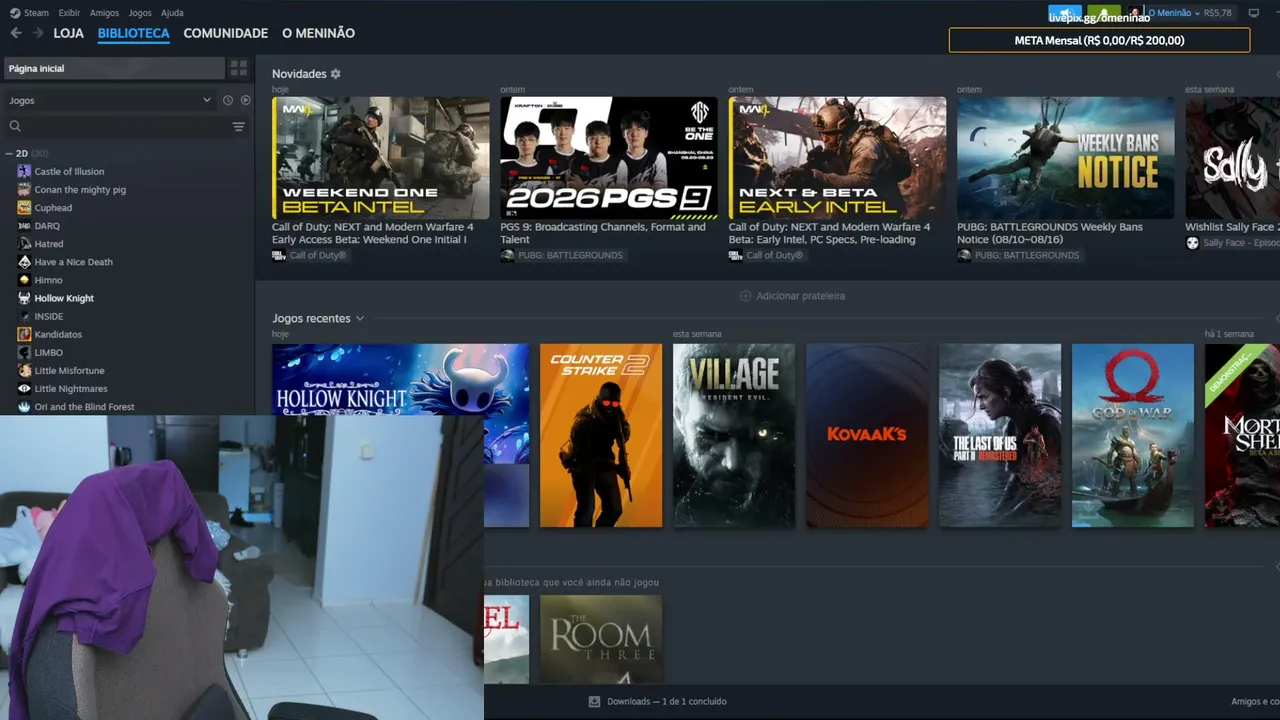Open Next & Beta Early Intel thumbnail
Viewport: 1280px width, 720px height.
[837, 158]
